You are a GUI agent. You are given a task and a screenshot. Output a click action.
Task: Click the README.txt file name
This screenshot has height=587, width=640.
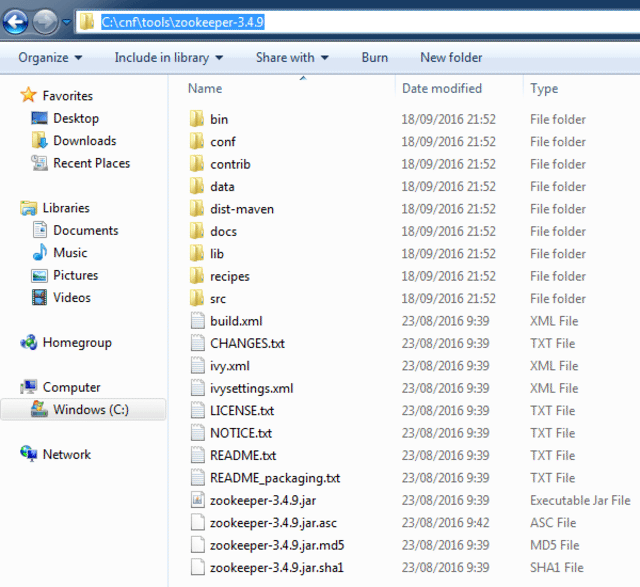click(x=243, y=456)
